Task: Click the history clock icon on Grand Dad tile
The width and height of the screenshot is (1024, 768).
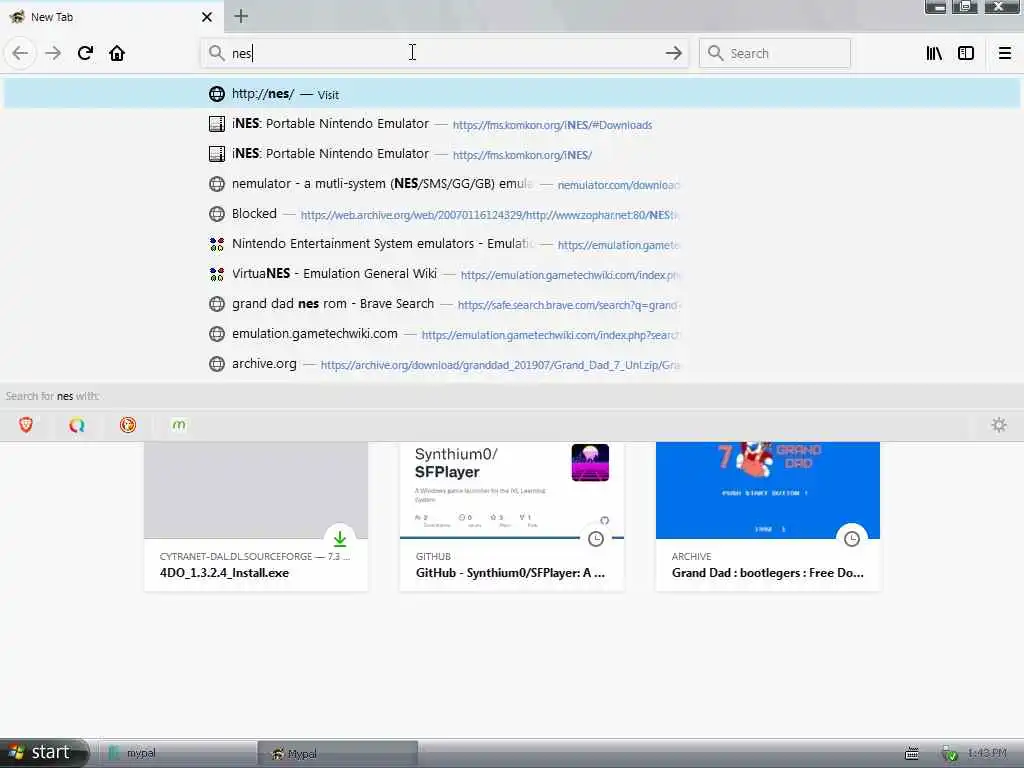Action: pos(852,539)
